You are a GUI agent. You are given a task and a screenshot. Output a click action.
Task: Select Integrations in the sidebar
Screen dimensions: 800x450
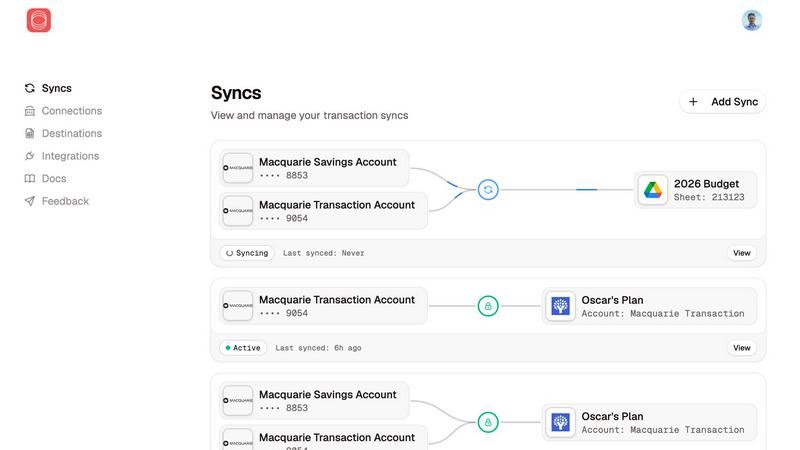70,156
